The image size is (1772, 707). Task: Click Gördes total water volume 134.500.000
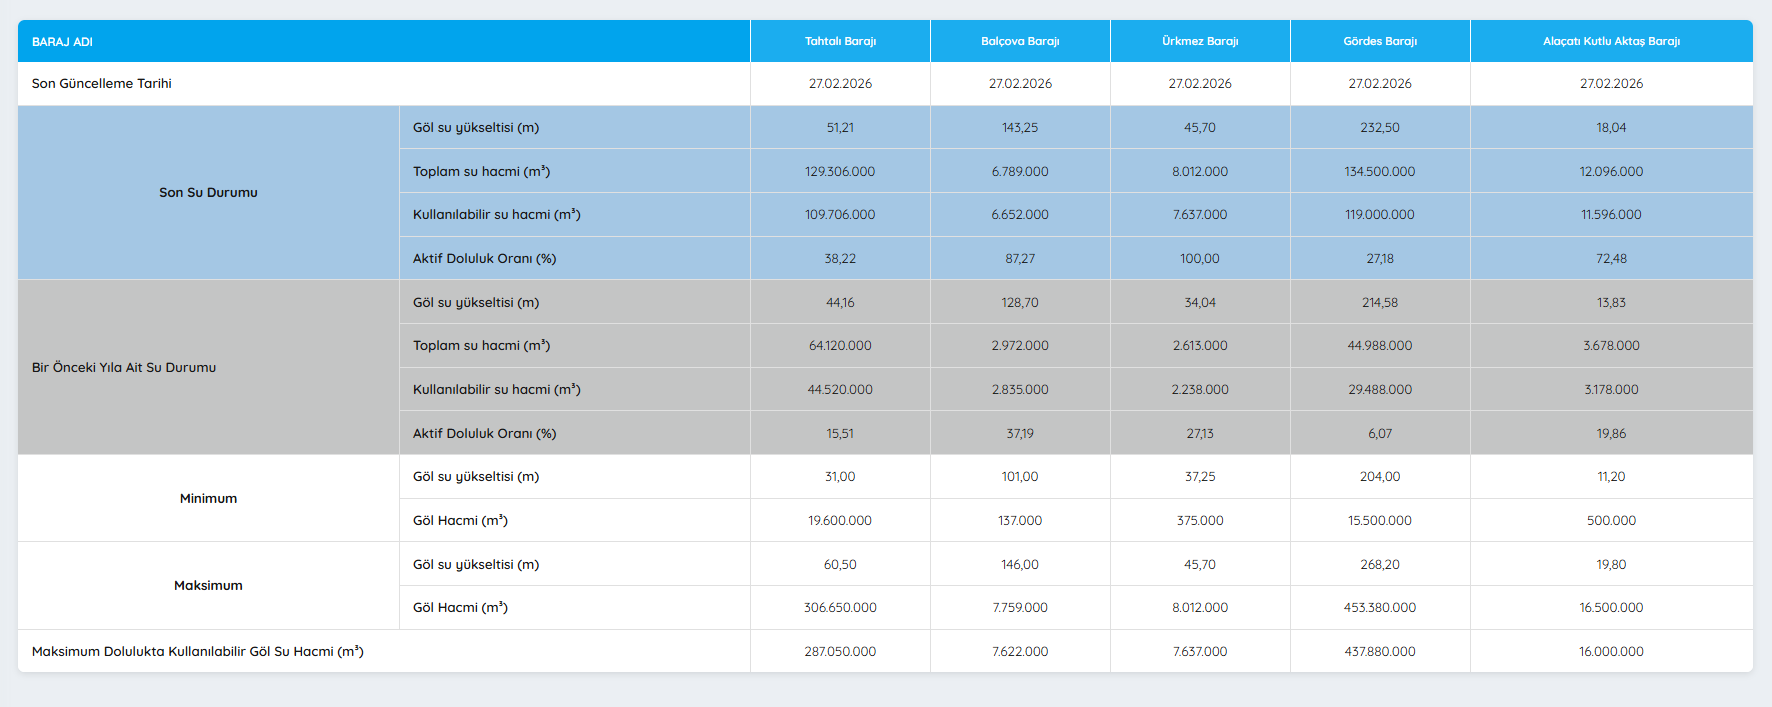[1380, 172]
